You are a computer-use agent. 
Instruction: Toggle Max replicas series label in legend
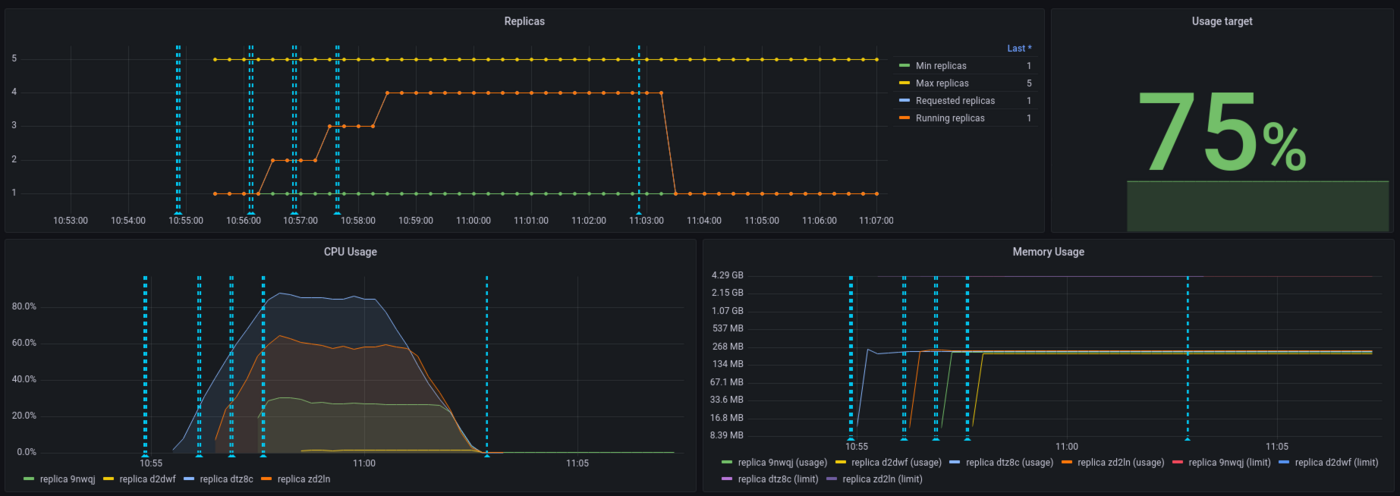pyautogui.click(x=942, y=83)
